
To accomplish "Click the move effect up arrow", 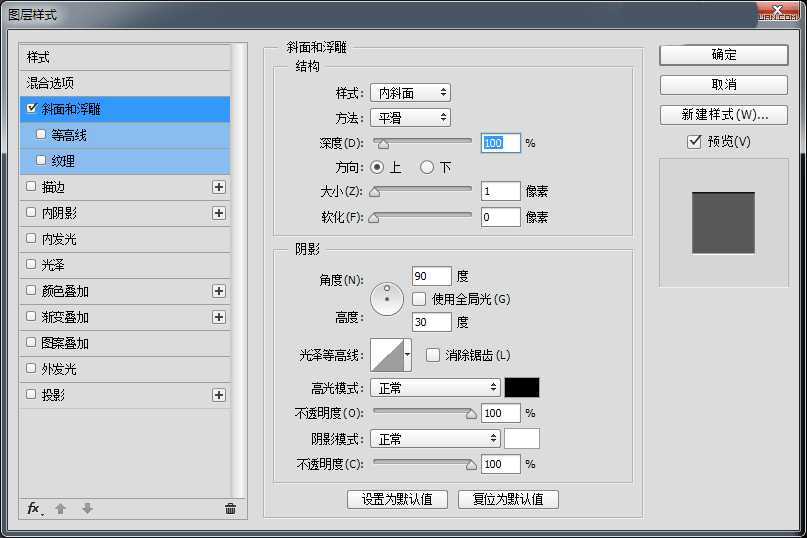I will [x=60, y=508].
